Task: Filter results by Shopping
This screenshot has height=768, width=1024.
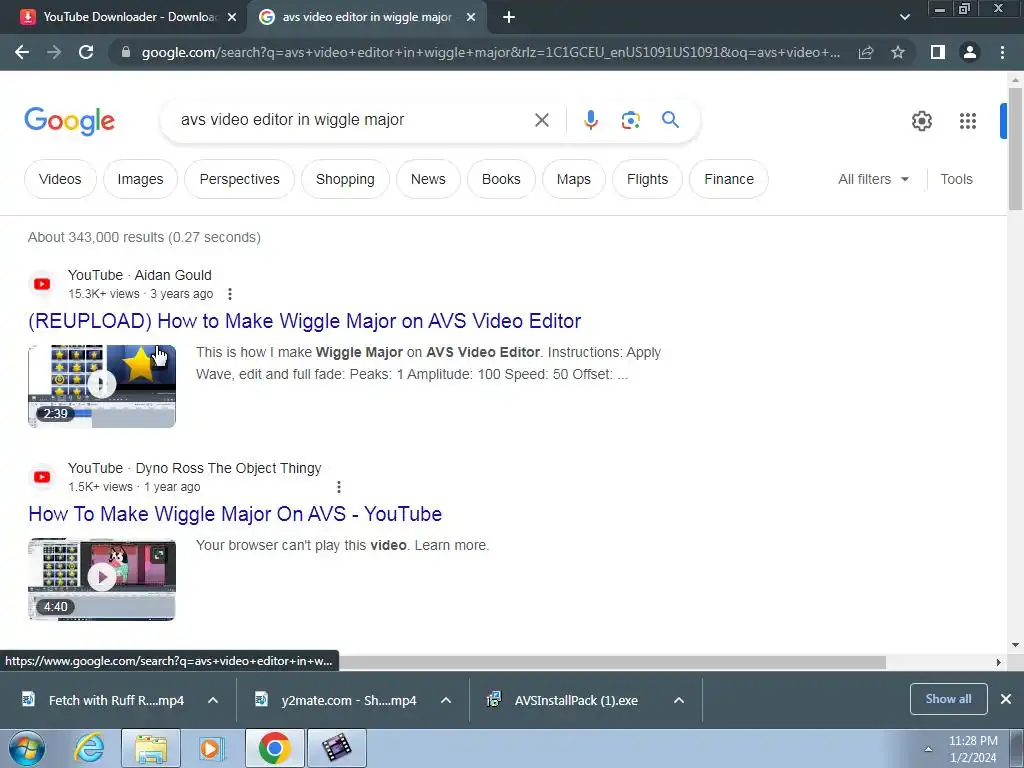Action: coord(345,179)
